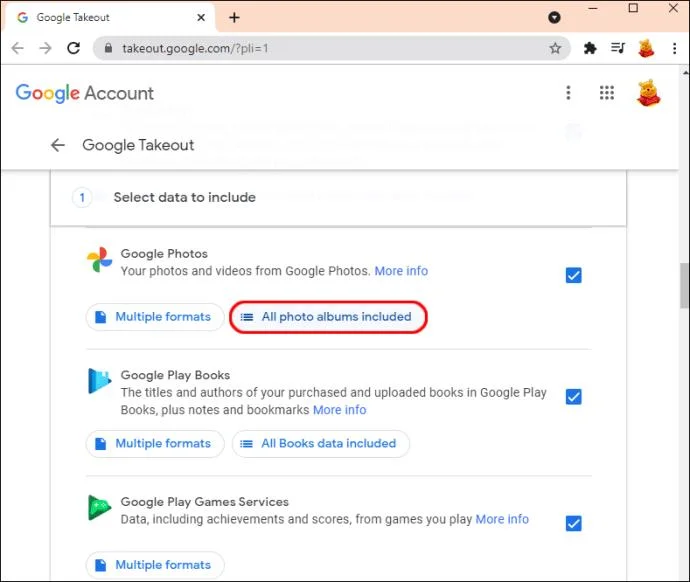Click the Google Play Games Services icon

(99, 508)
